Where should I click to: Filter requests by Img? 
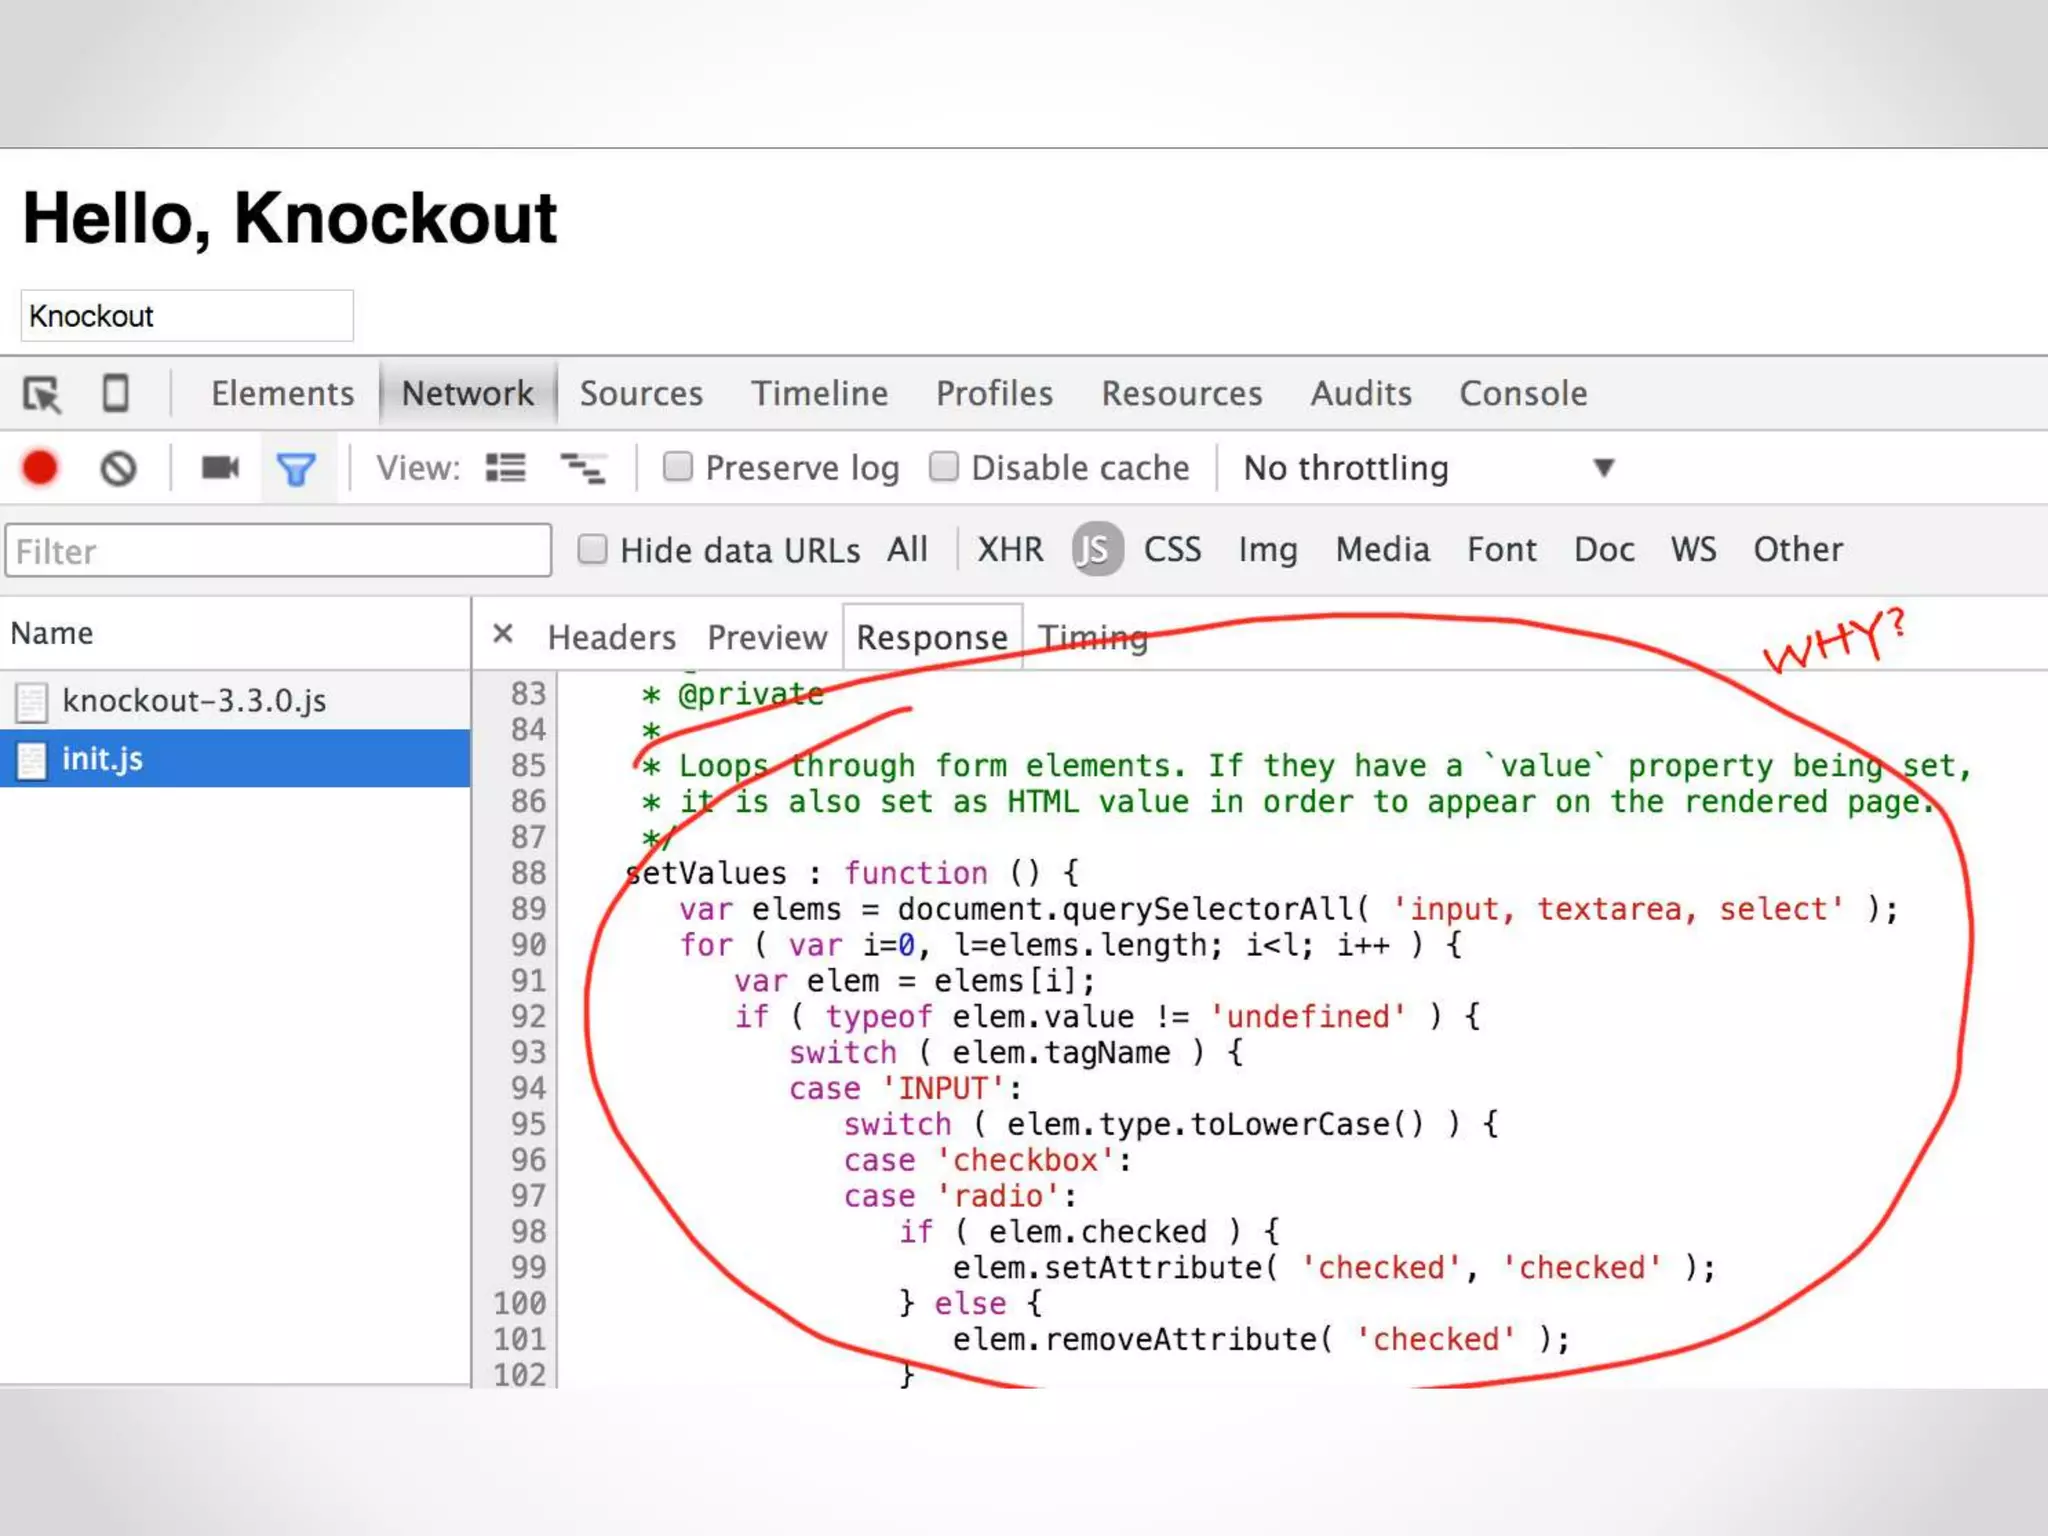click(x=1268, y=550)
